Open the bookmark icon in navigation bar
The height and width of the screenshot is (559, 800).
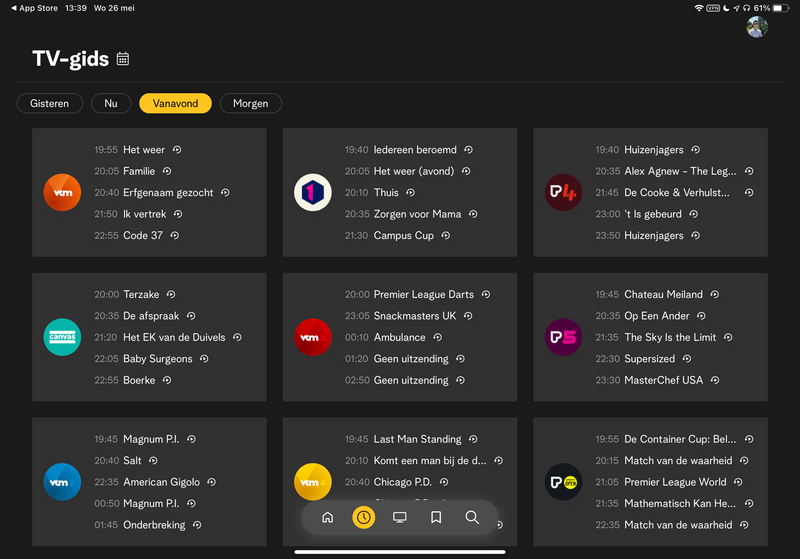436,517
